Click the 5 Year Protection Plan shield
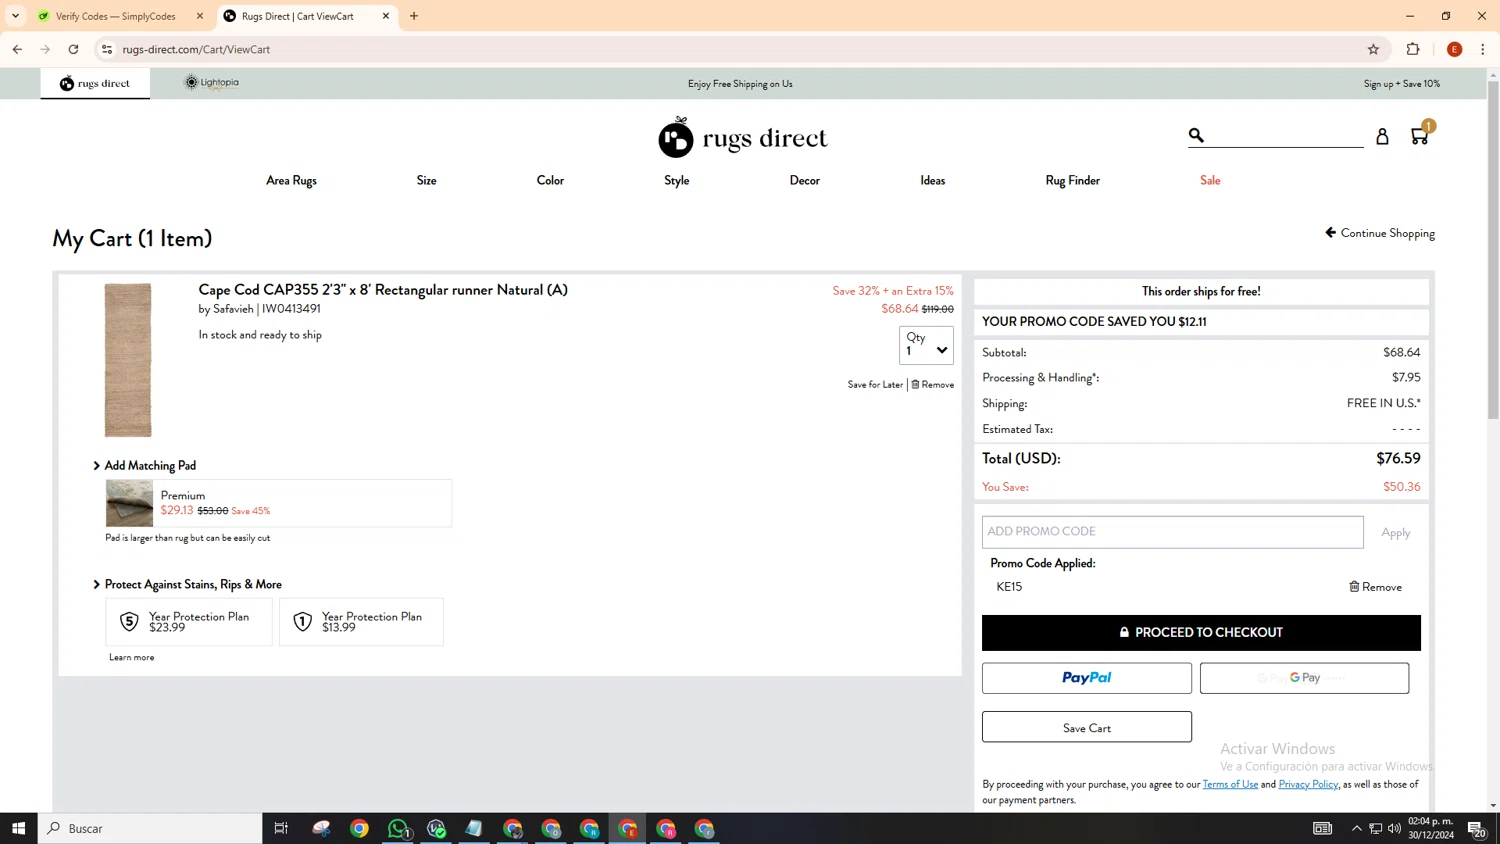This screenshot has width=1500, height=844. (129, 622)
